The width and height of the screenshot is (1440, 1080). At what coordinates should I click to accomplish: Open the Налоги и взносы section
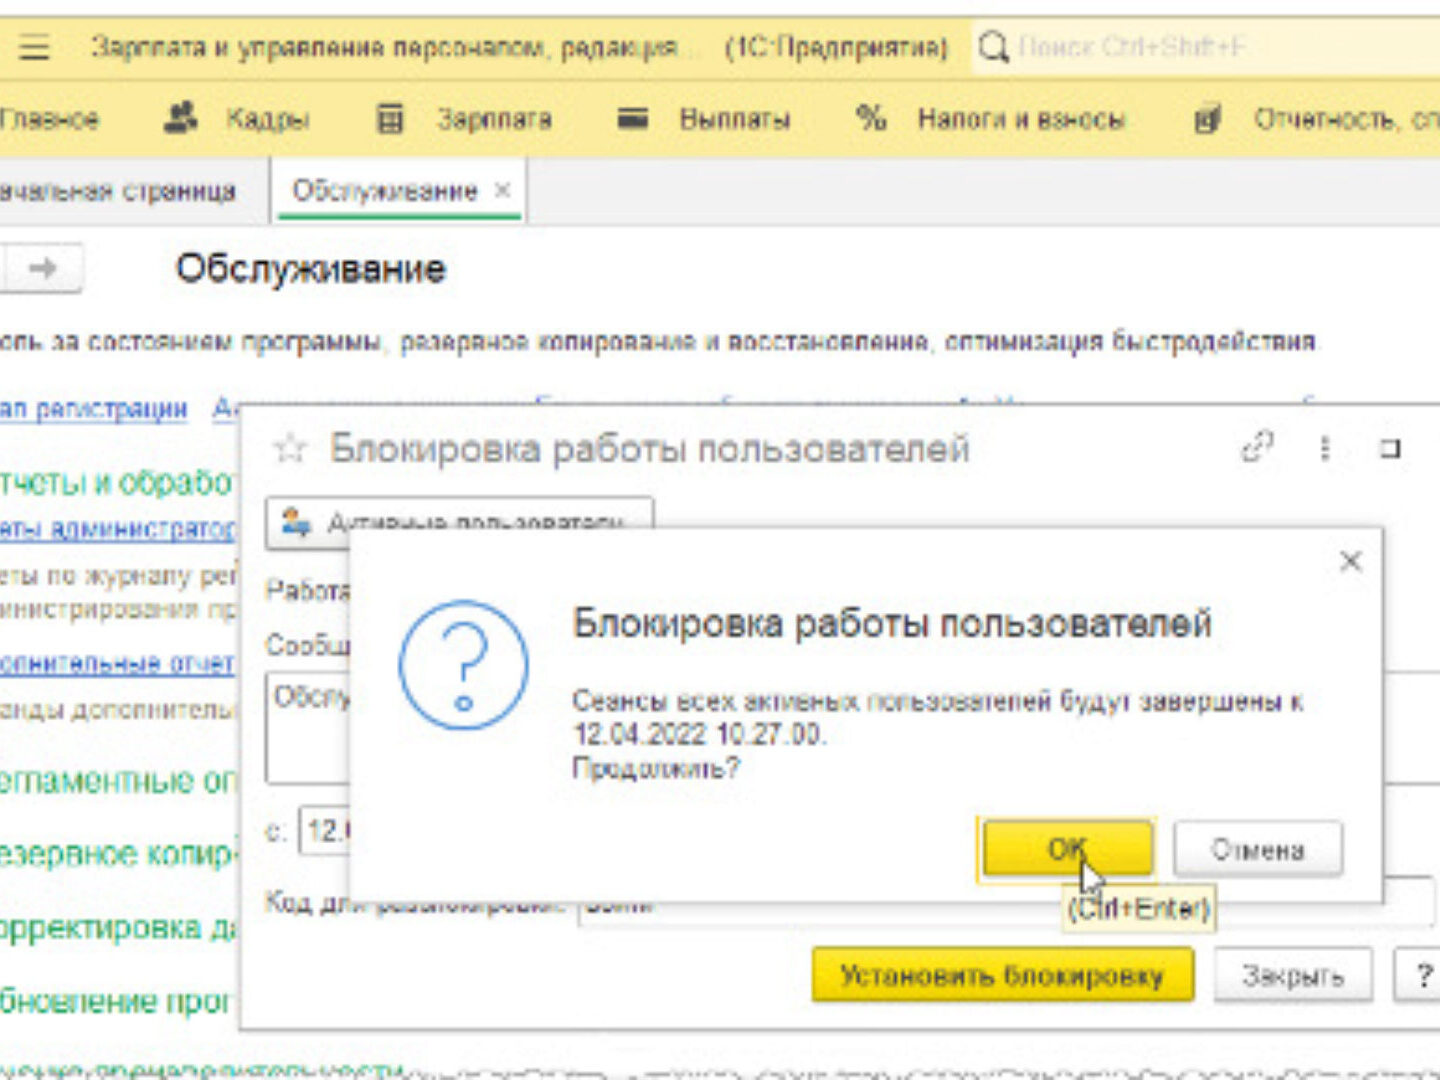pyautogui.click(x=990, y=120)
